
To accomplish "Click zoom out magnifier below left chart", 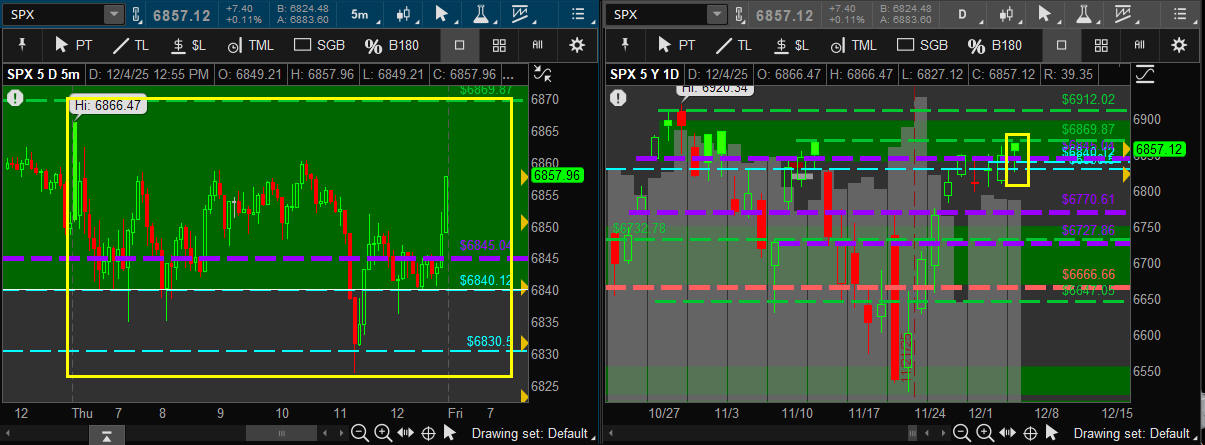I will click(361, 432).
